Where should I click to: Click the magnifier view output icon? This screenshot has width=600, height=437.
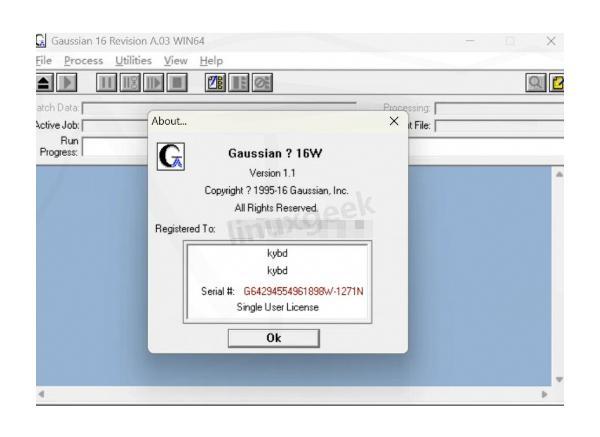coord(569,80)
